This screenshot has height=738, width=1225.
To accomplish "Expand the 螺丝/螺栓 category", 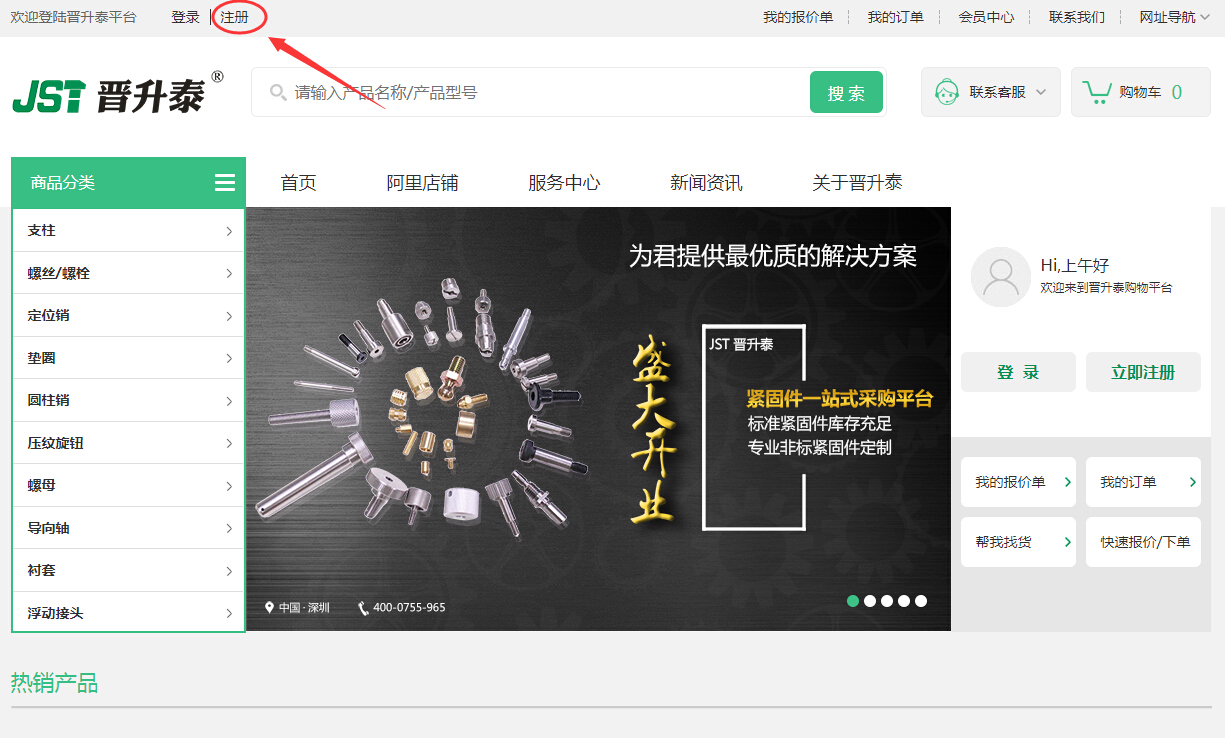I will (x=128, y=273).
